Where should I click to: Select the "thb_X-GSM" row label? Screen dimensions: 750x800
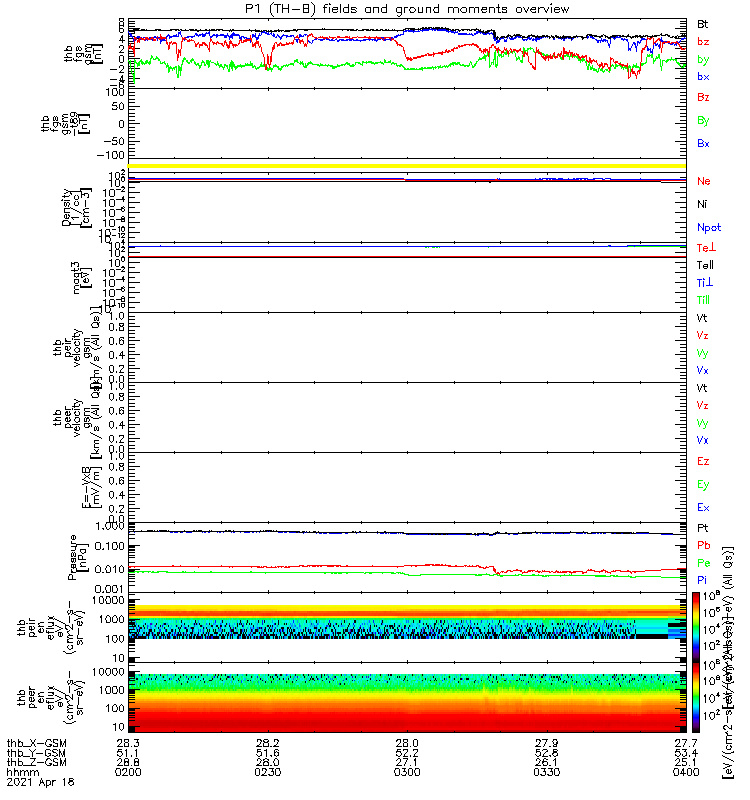[36, 743]
